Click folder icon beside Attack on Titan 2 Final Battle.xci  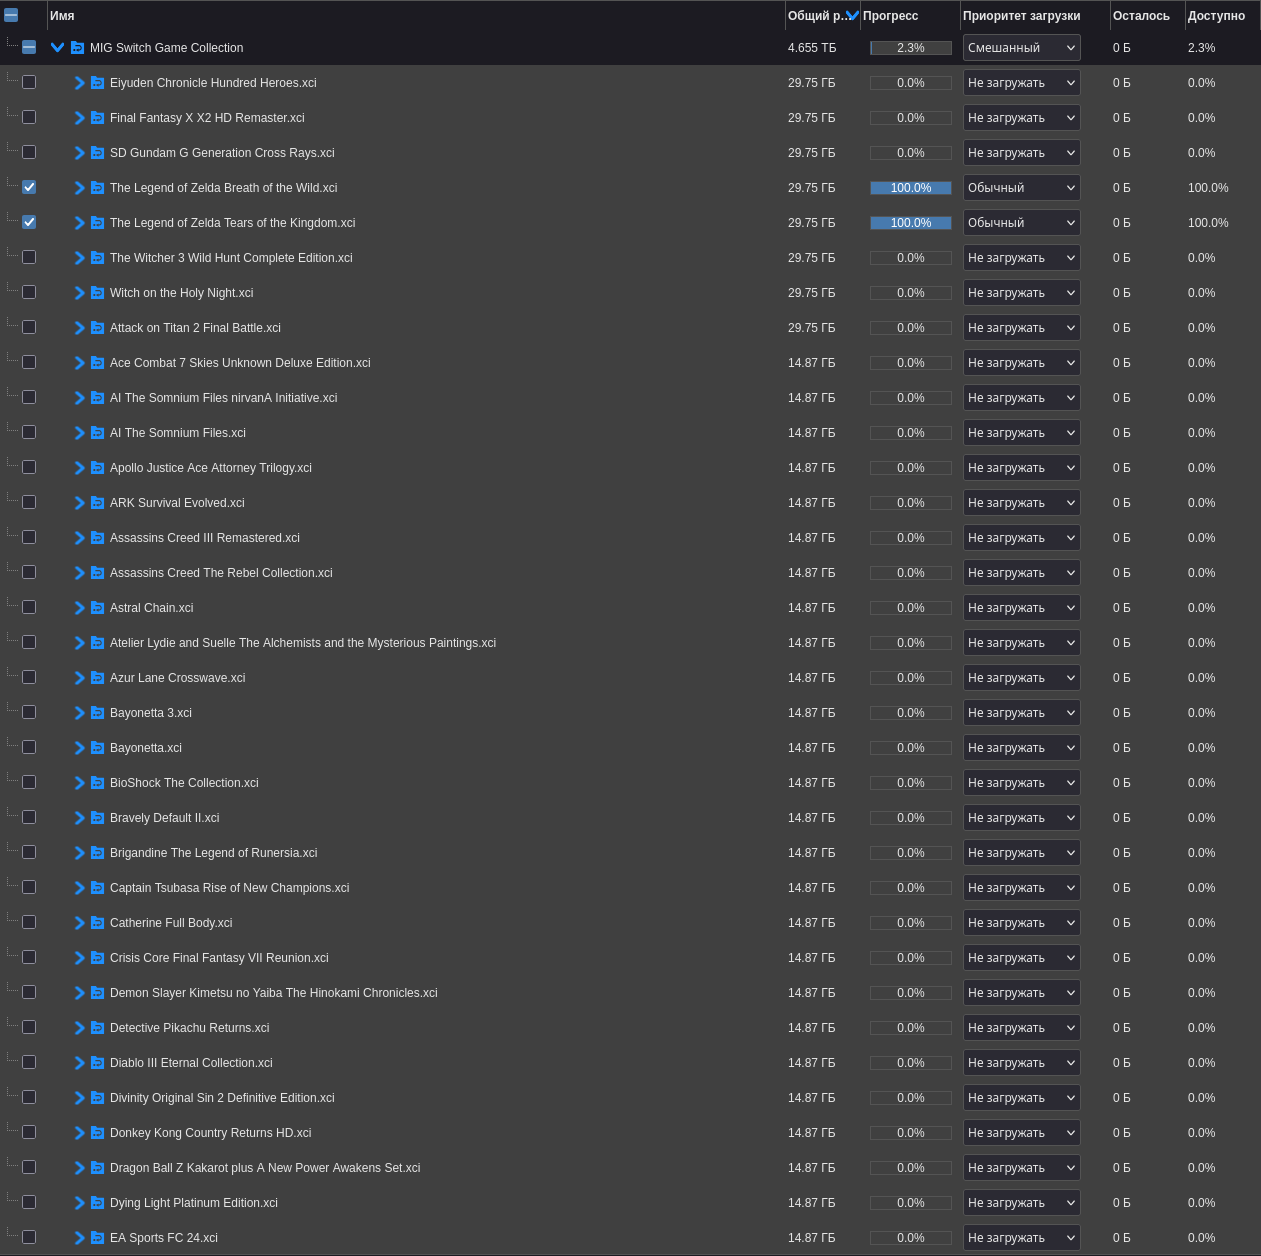tap(97, 328)
